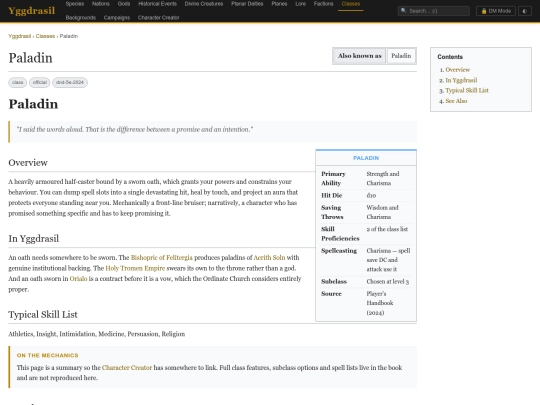The image size is (540, 405).
Task: Click the 'Also known as' label
Action: pos(360,56)
